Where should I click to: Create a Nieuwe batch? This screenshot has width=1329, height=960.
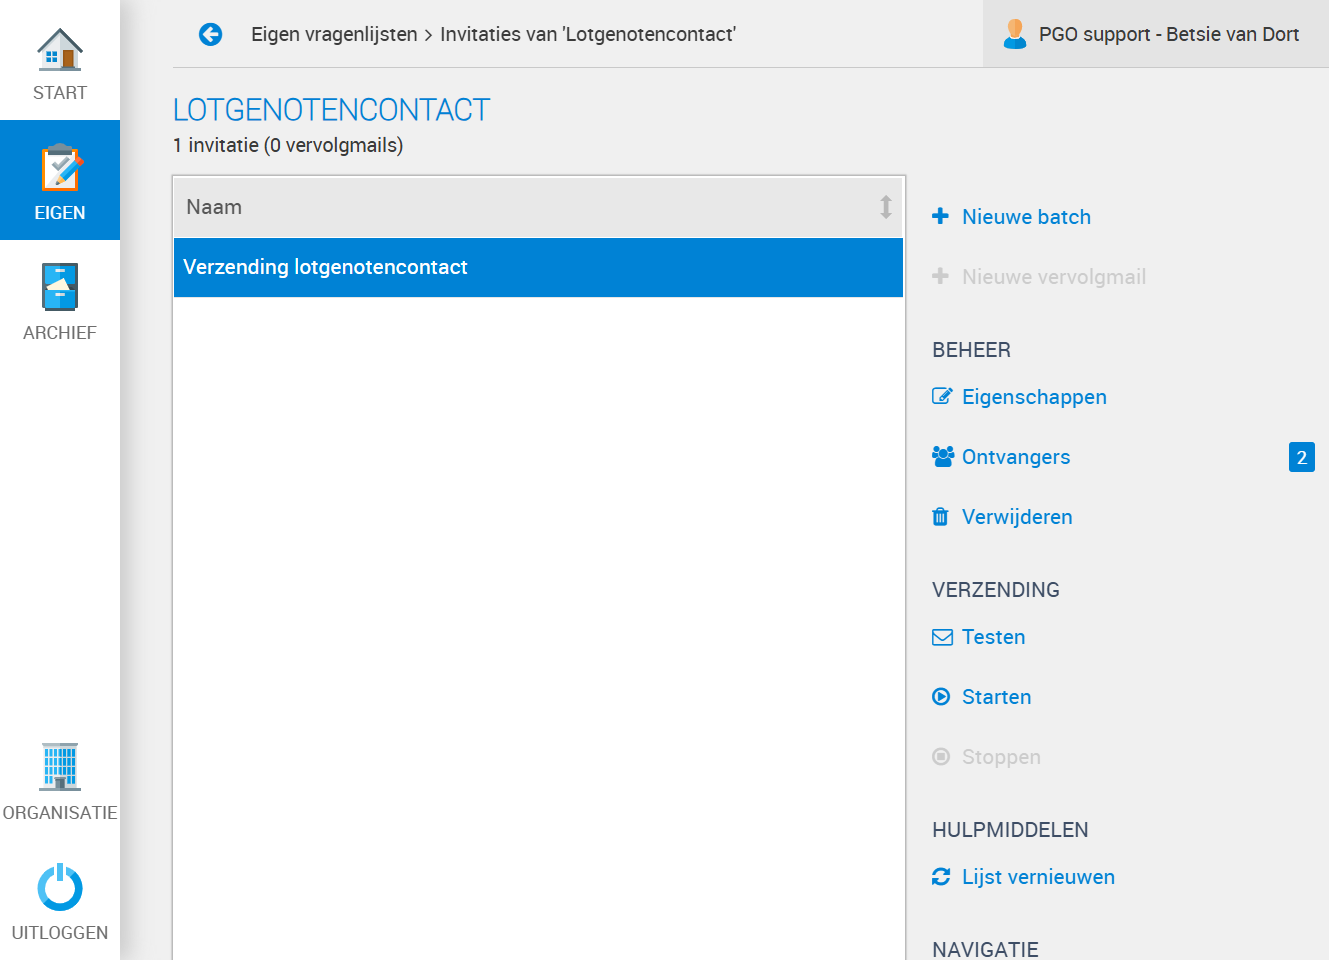1026,217
